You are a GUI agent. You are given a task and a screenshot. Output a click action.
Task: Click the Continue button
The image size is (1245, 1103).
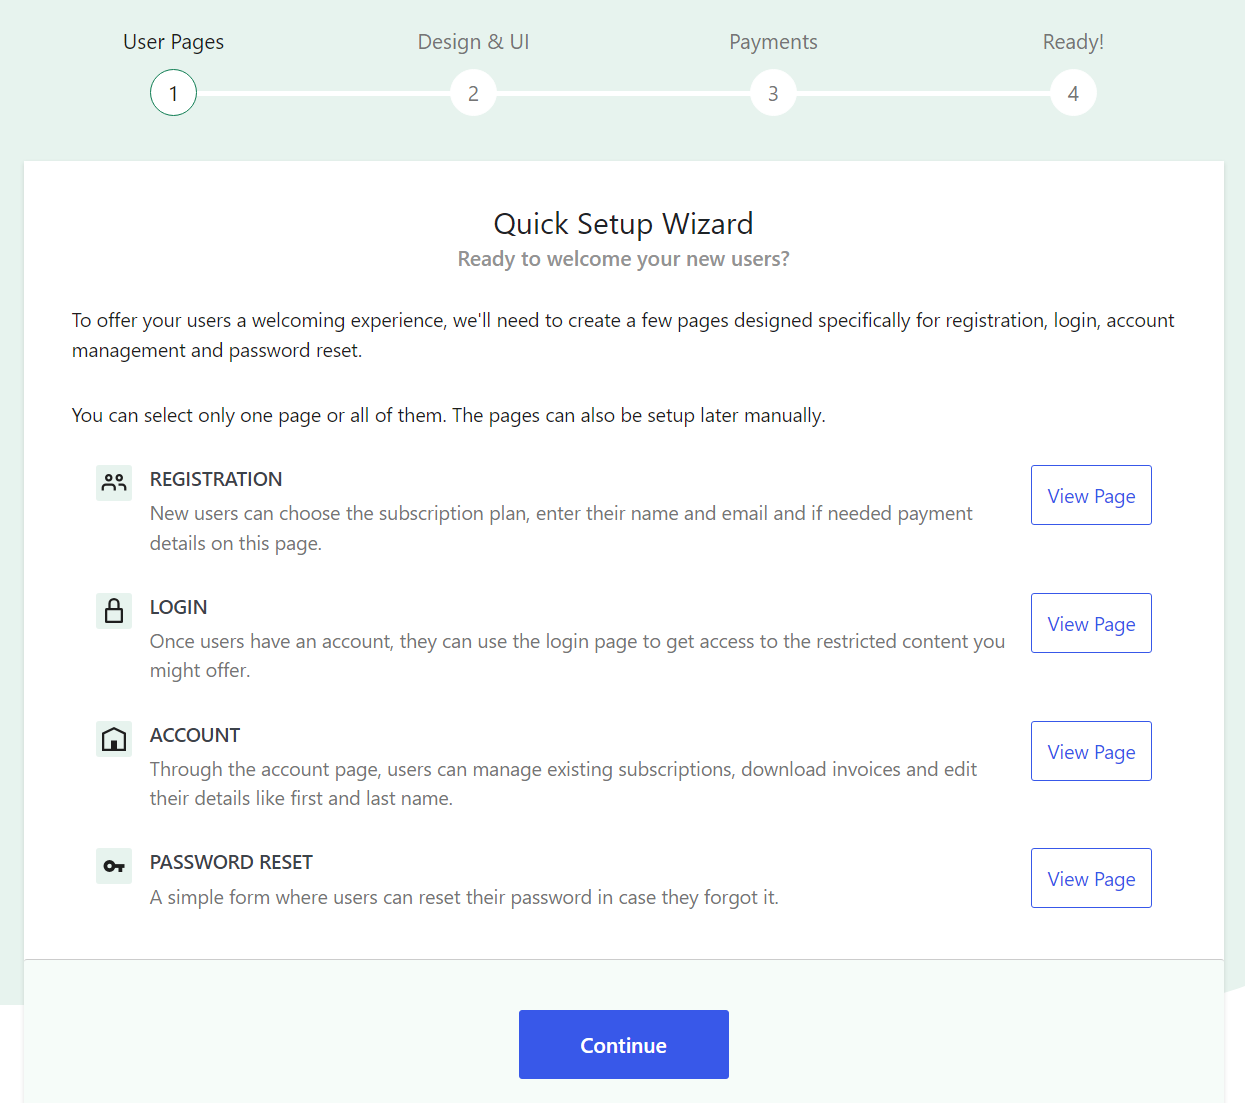[623, 1044]
